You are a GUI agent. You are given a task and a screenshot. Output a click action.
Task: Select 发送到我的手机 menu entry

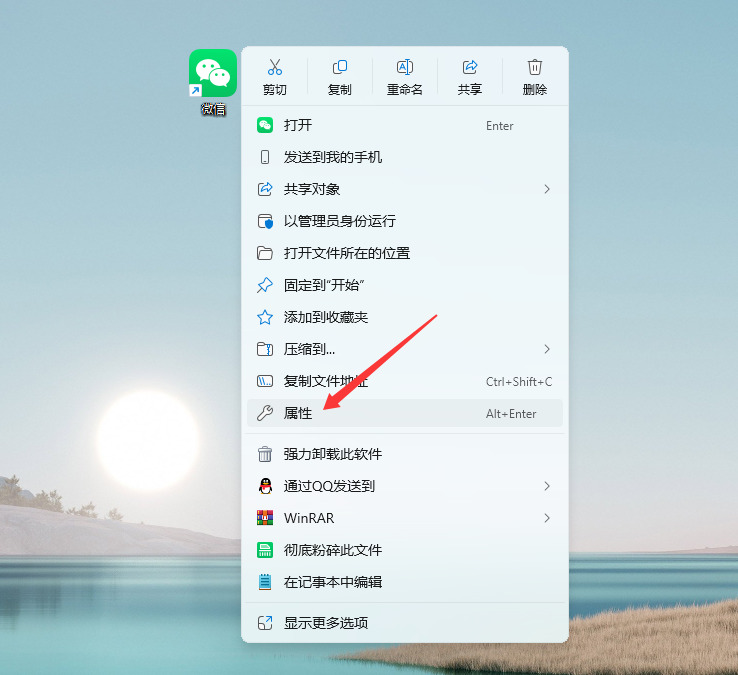pyautogui.click(x=405, y=157)
